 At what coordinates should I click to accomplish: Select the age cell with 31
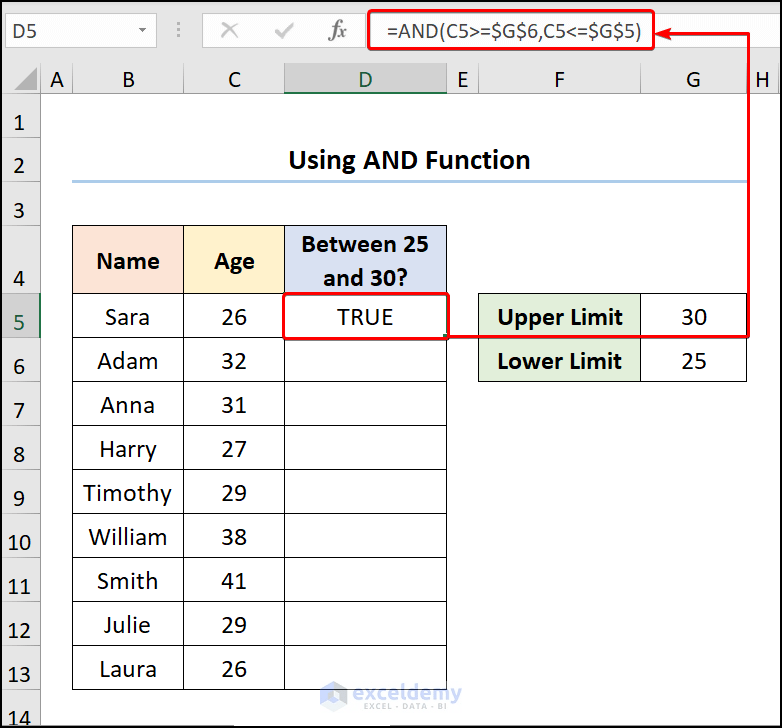[234, 403]
